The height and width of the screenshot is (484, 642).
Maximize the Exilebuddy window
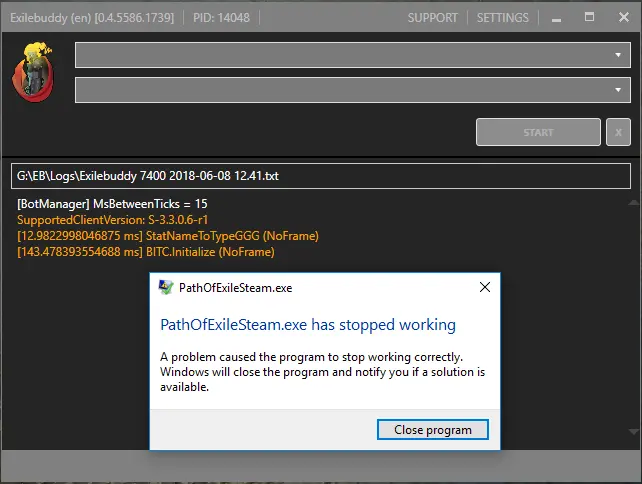point(589,17)
